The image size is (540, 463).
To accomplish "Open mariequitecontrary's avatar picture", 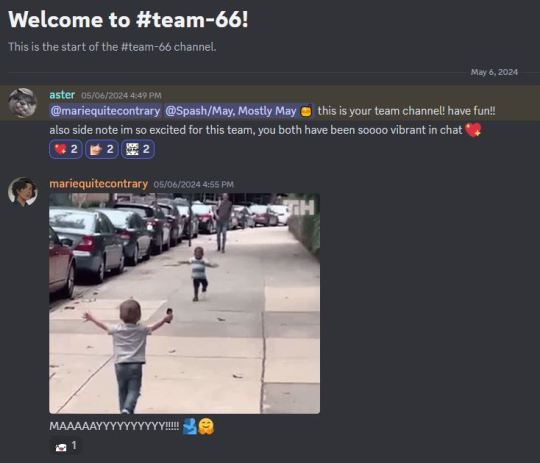I will click(x=22, y=192).
